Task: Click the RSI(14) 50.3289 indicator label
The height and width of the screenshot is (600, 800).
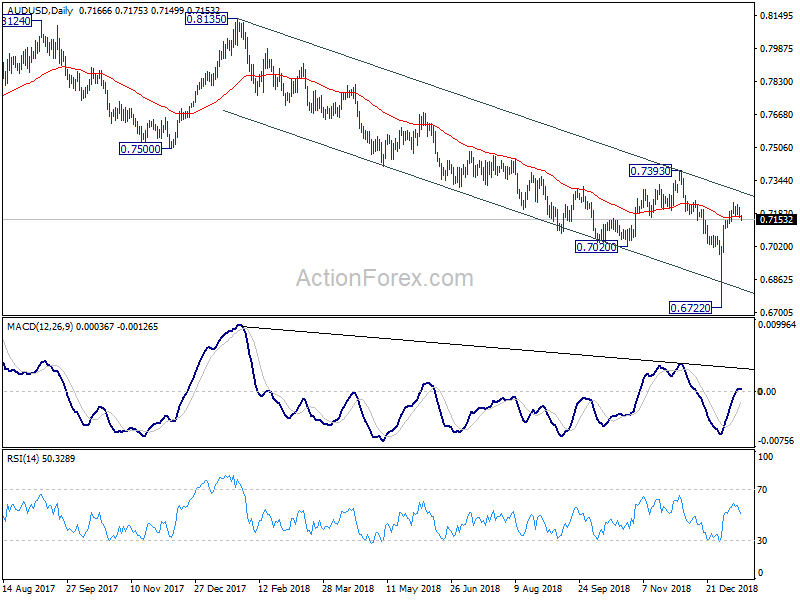Action: pos(41,459)
